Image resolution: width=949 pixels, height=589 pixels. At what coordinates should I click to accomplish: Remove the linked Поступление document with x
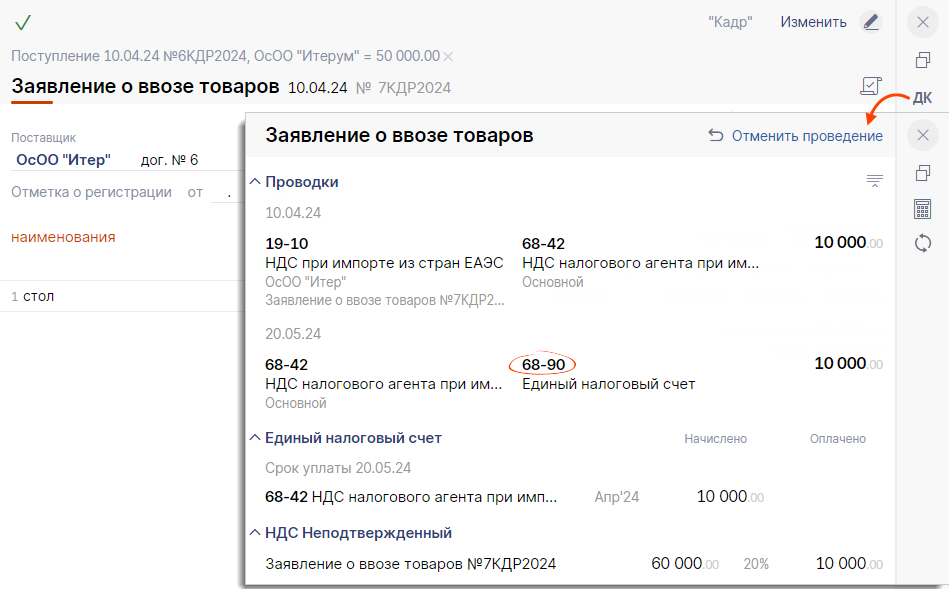coord(448,56)
